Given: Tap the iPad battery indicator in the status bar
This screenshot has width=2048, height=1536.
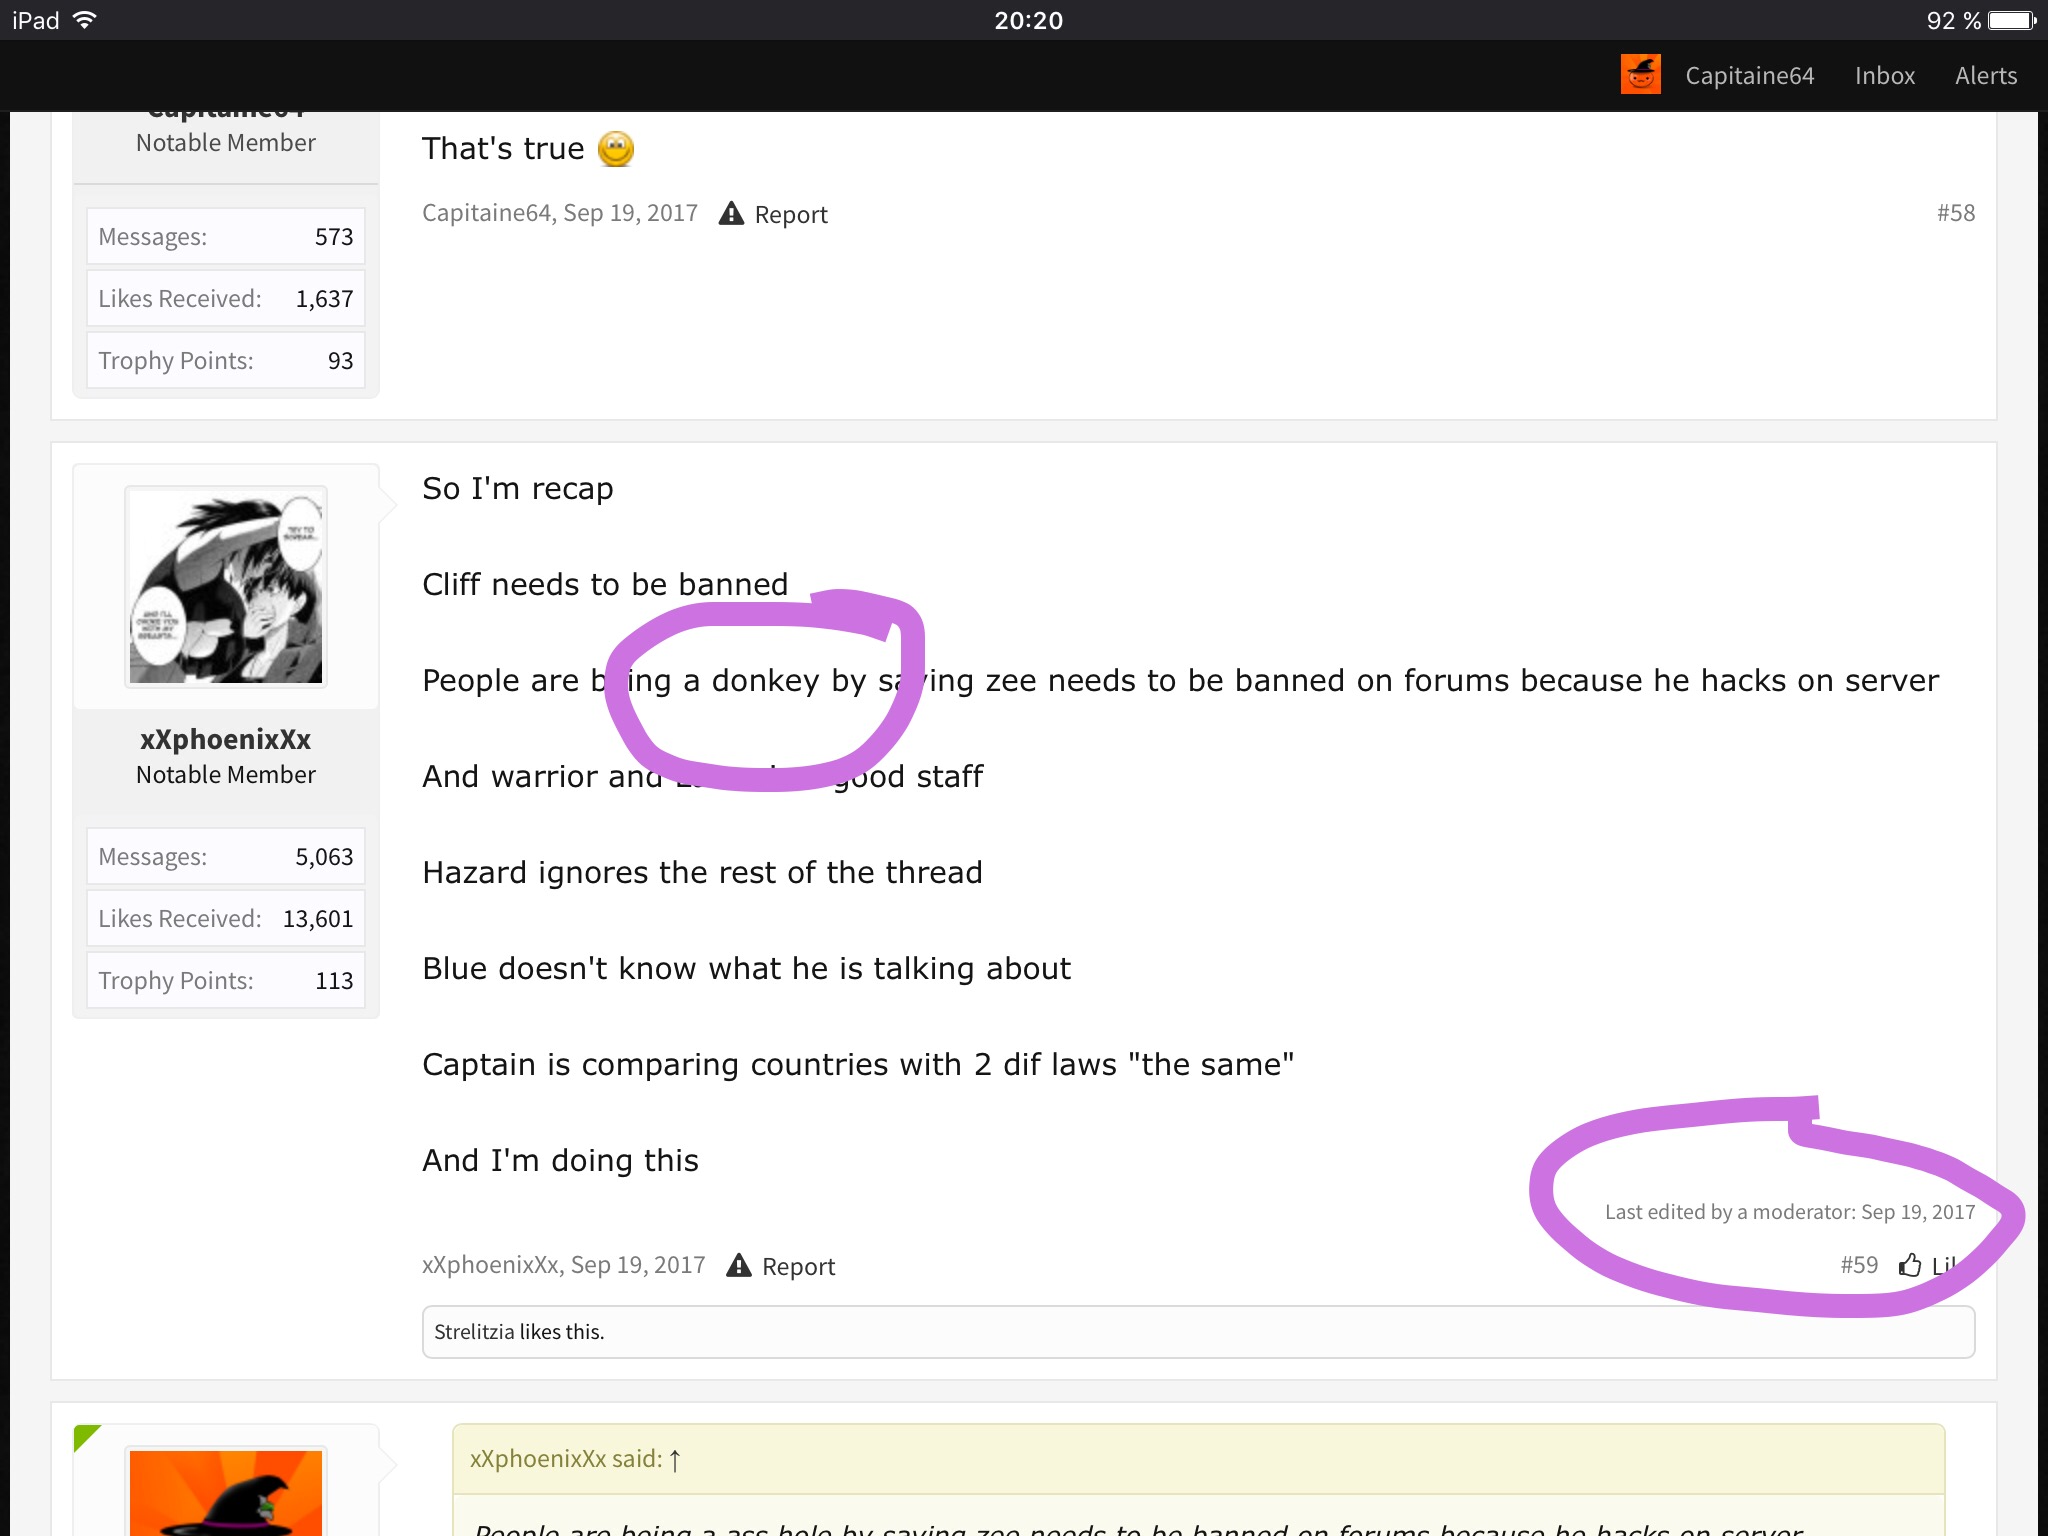Looking at the screenshot, I should click(x=2012, y=20).
